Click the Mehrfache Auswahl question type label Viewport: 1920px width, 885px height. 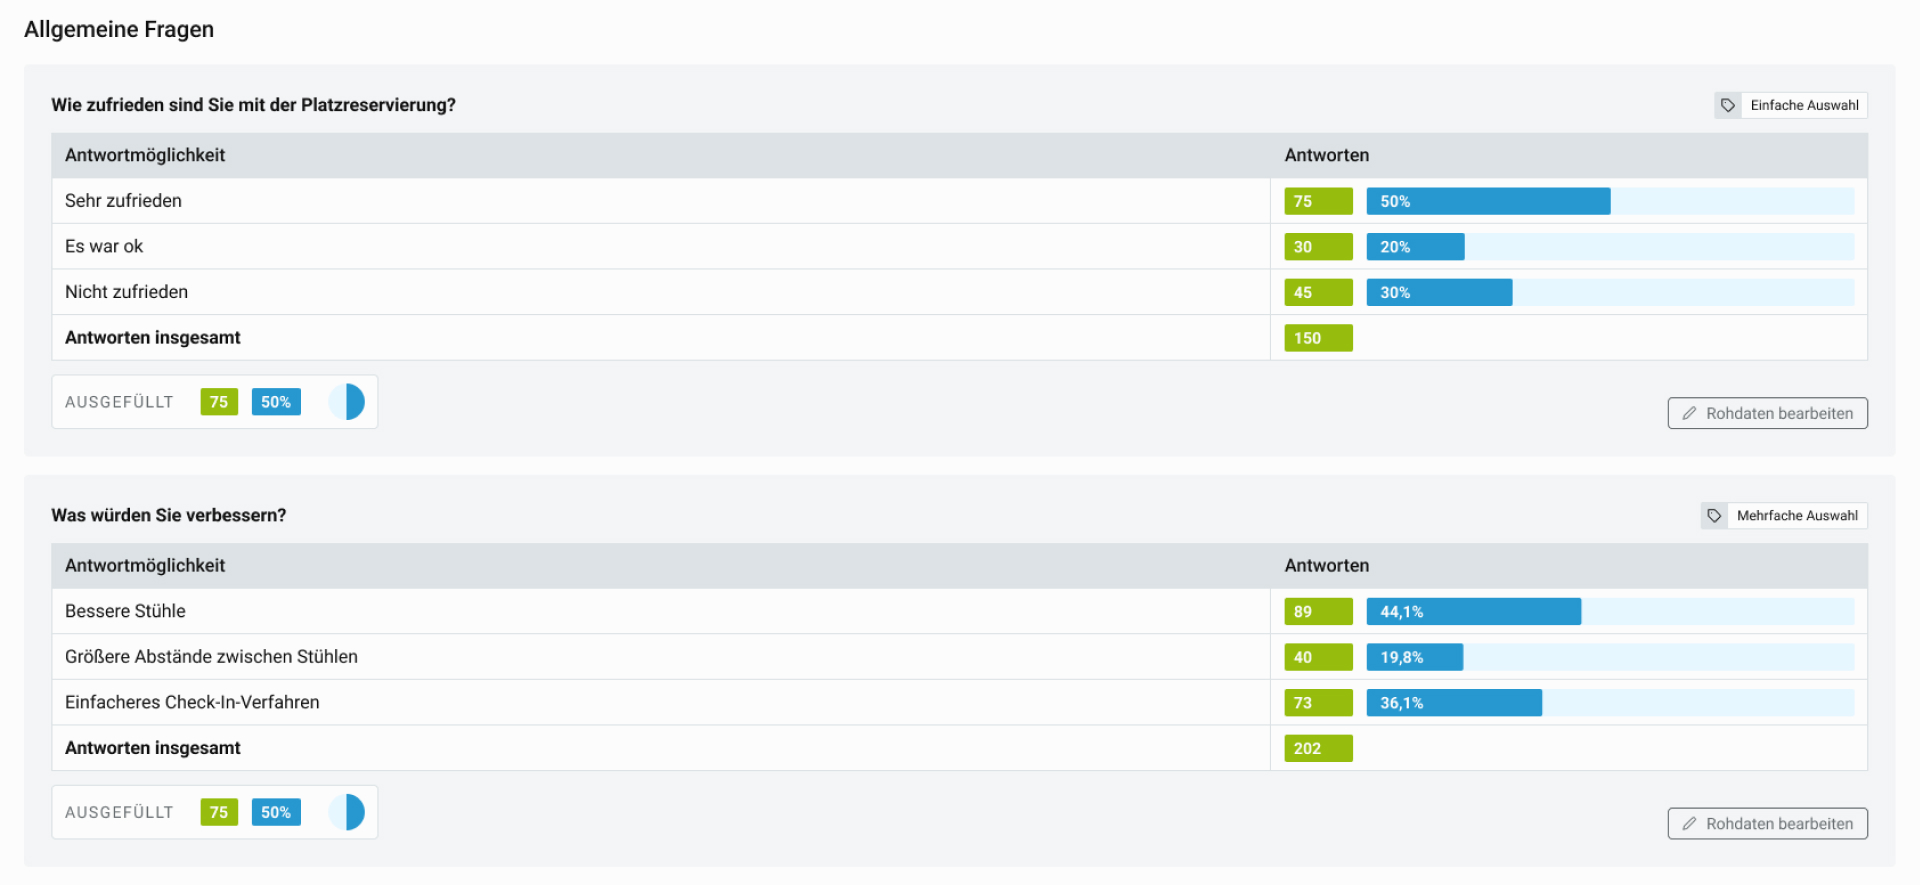pyautogui.click(x=1797, y=515)
